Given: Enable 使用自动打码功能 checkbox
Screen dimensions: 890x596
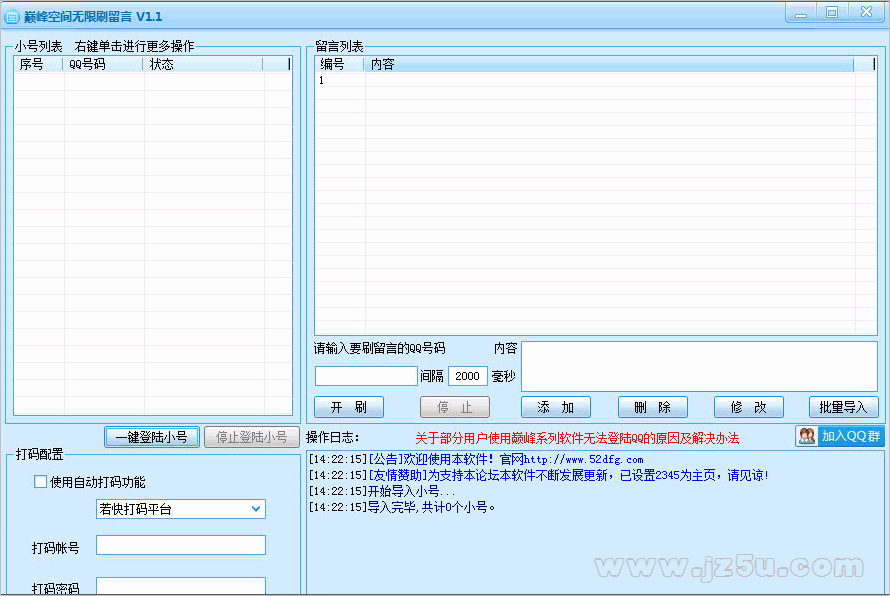Looking at the screenshot, I should pyautogui.click(x=40, y=482).
